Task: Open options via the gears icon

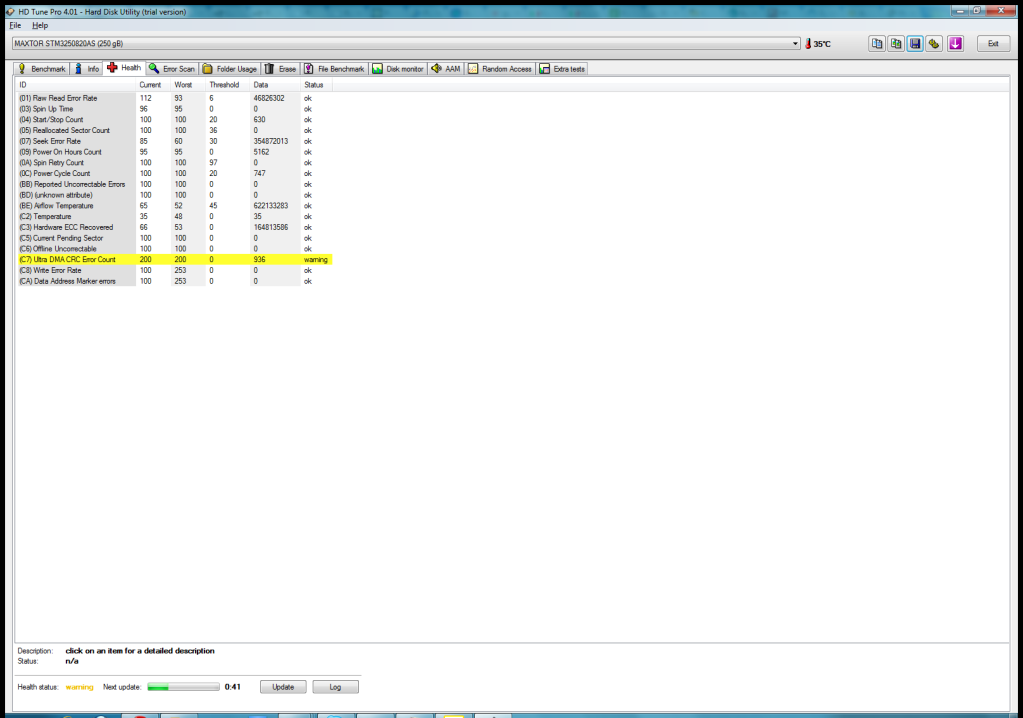Action: click(x=934, y=44)
